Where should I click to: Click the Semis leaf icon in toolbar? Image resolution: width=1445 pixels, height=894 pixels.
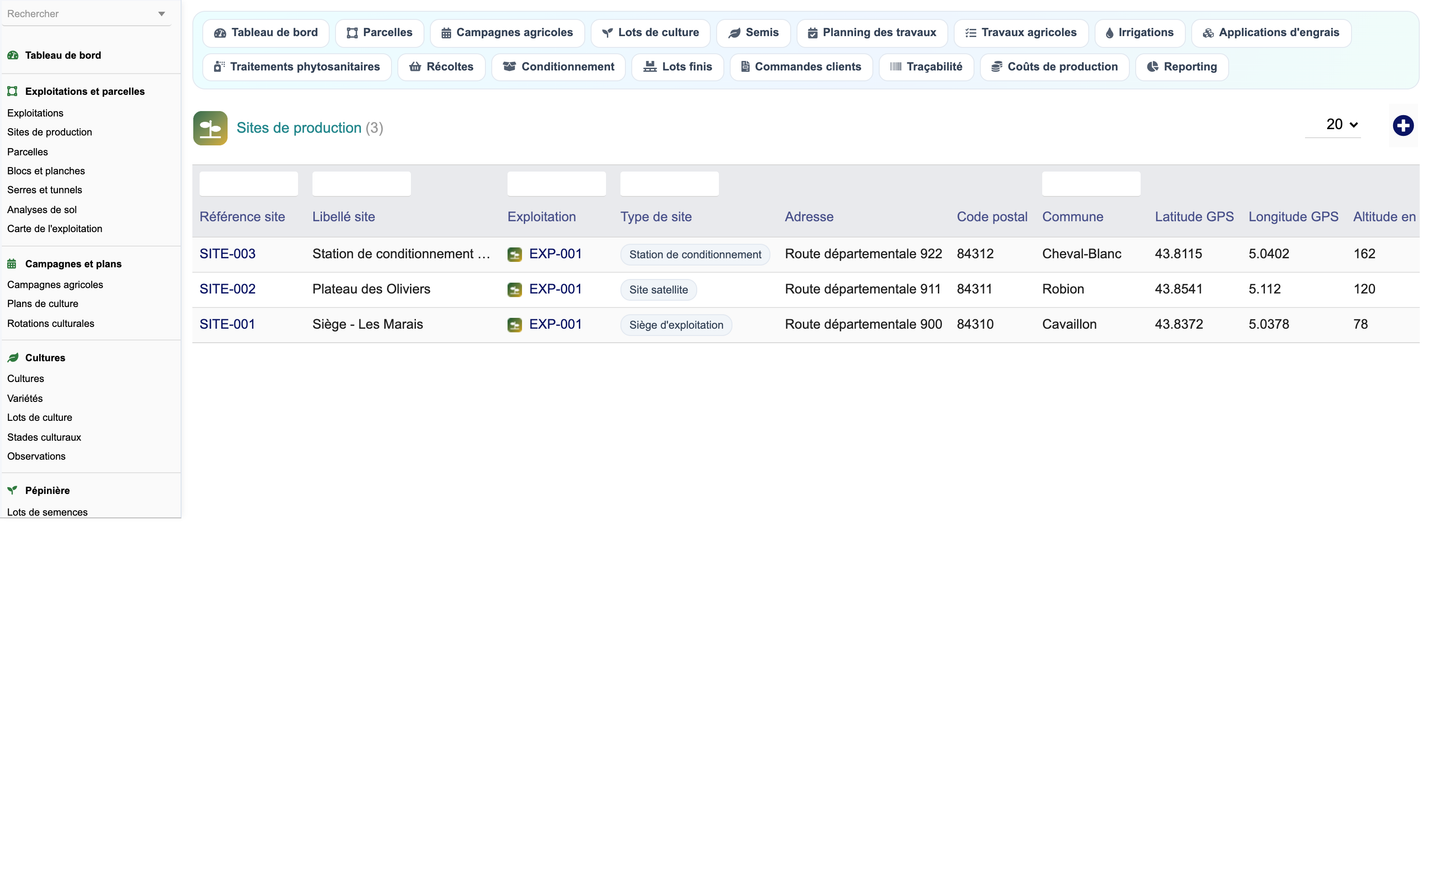[x=735, y=33]
